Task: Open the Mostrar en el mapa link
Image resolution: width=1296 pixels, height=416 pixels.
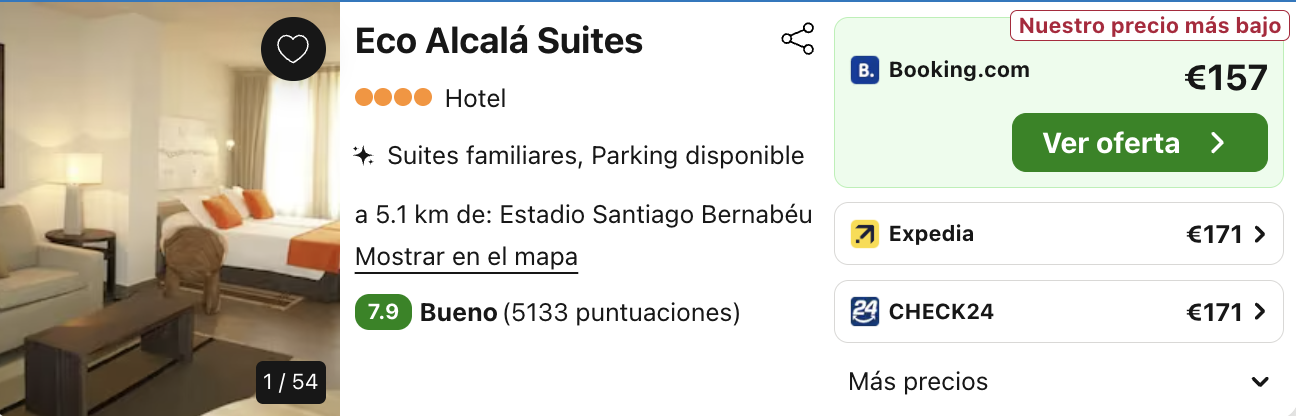Action: click(x=467, y=257)
